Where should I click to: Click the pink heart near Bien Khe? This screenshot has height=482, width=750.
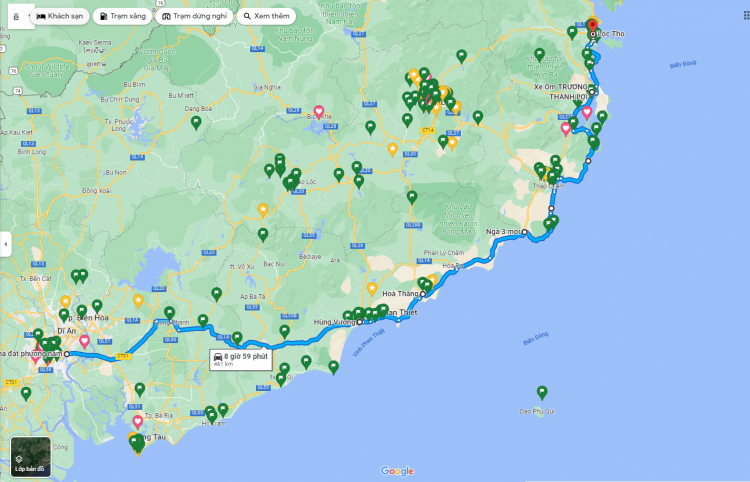coord(319,112)
